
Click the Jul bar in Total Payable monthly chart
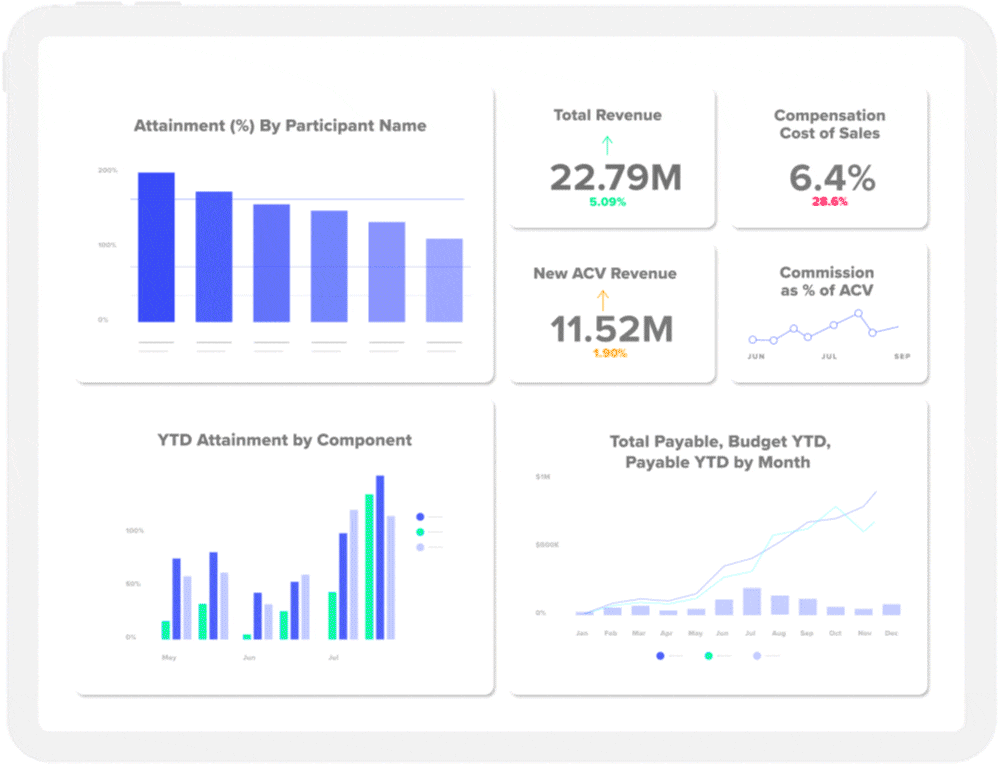coord(752,600)
